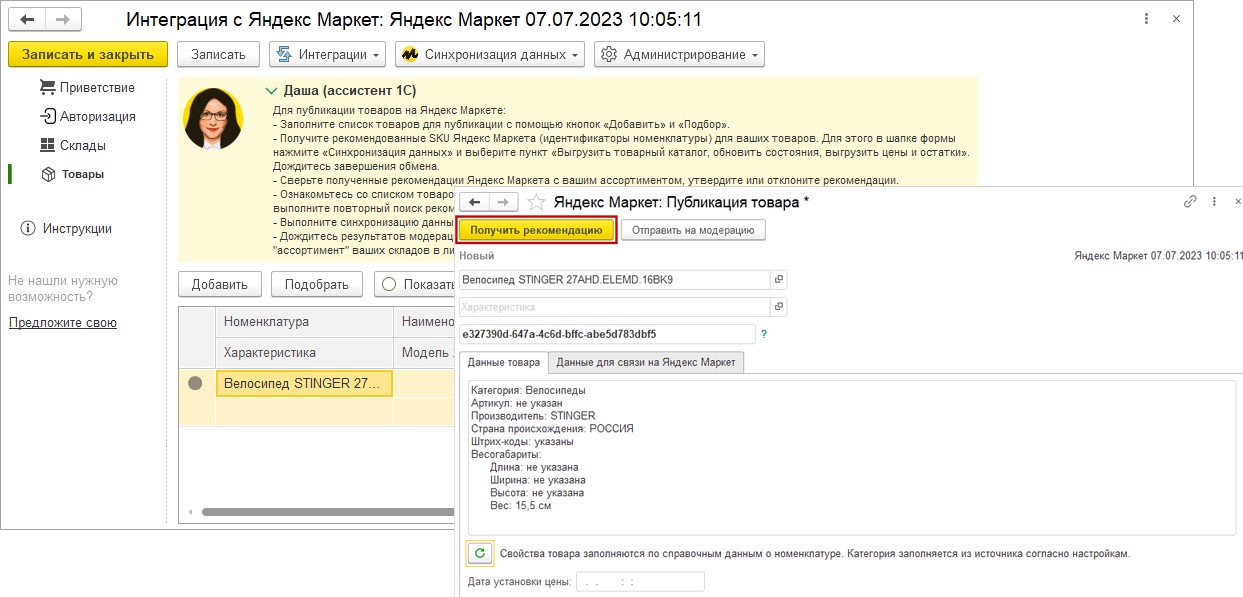Switch to Данные для связи на Яндекс Маркет tab
This screenshot has width=1243, height=597.
click(646, 362)
